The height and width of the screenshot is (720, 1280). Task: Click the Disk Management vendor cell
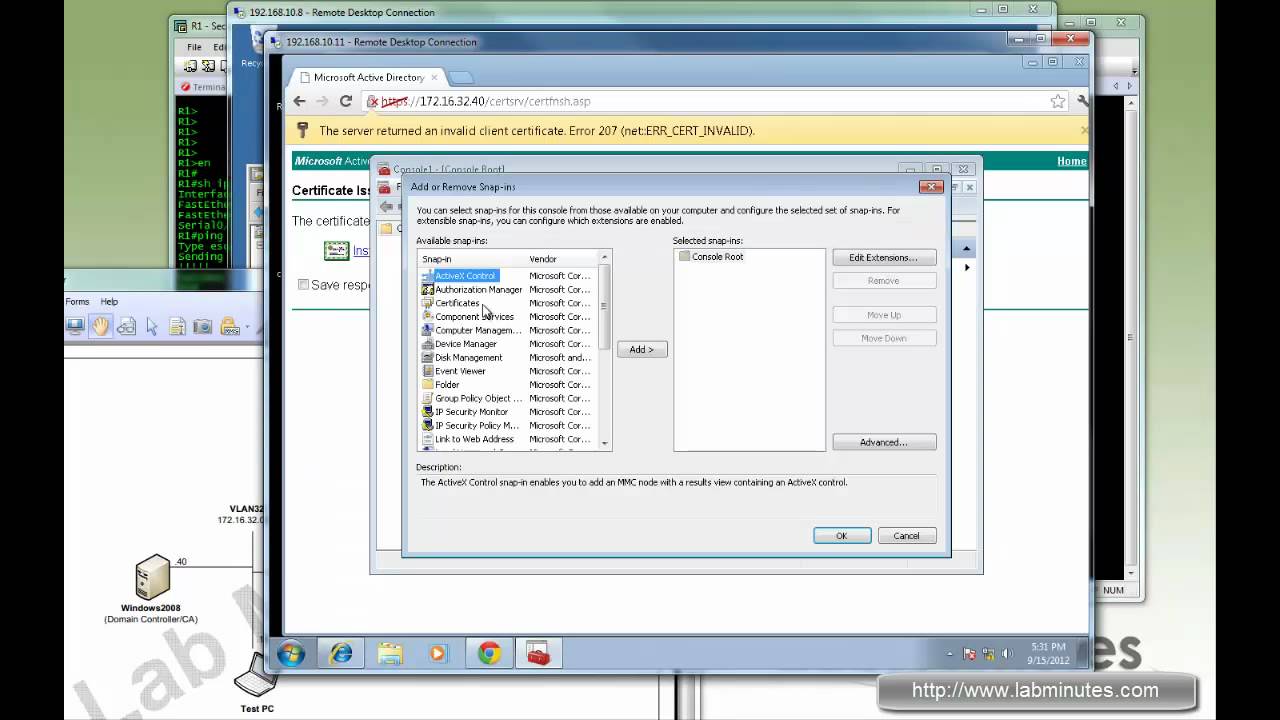tap(560, 357)
